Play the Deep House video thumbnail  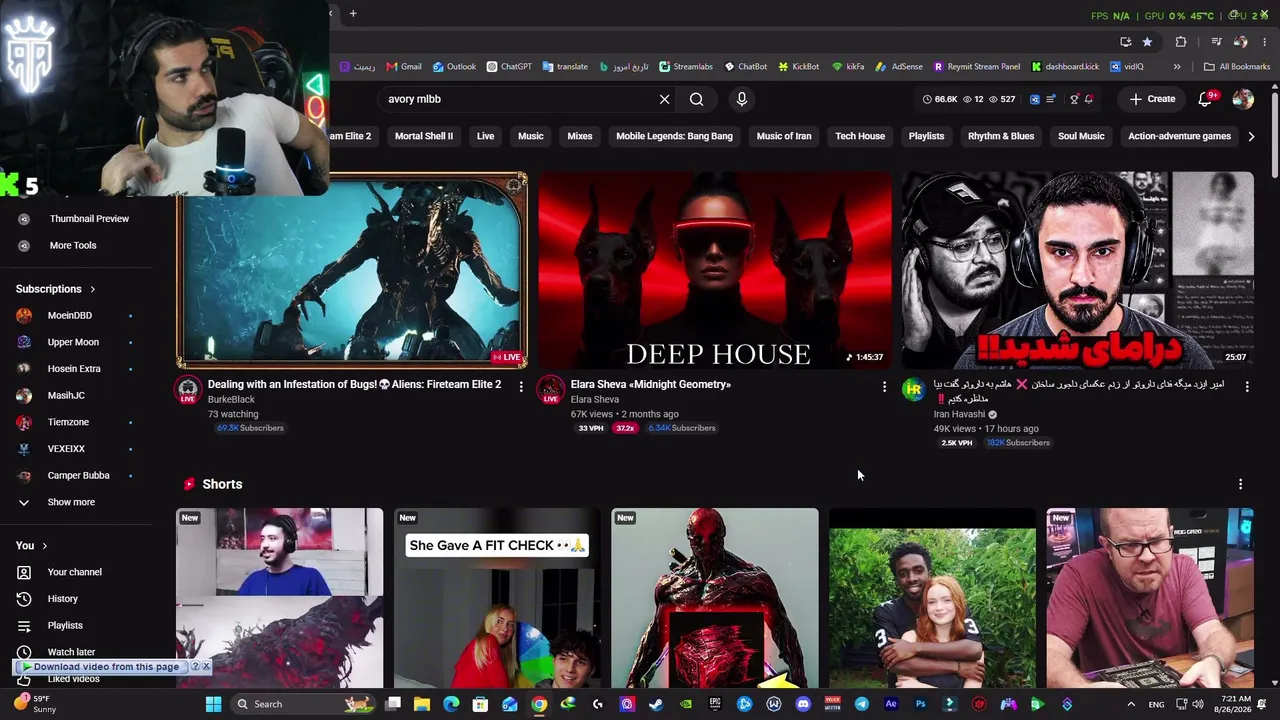click(715, 270)
